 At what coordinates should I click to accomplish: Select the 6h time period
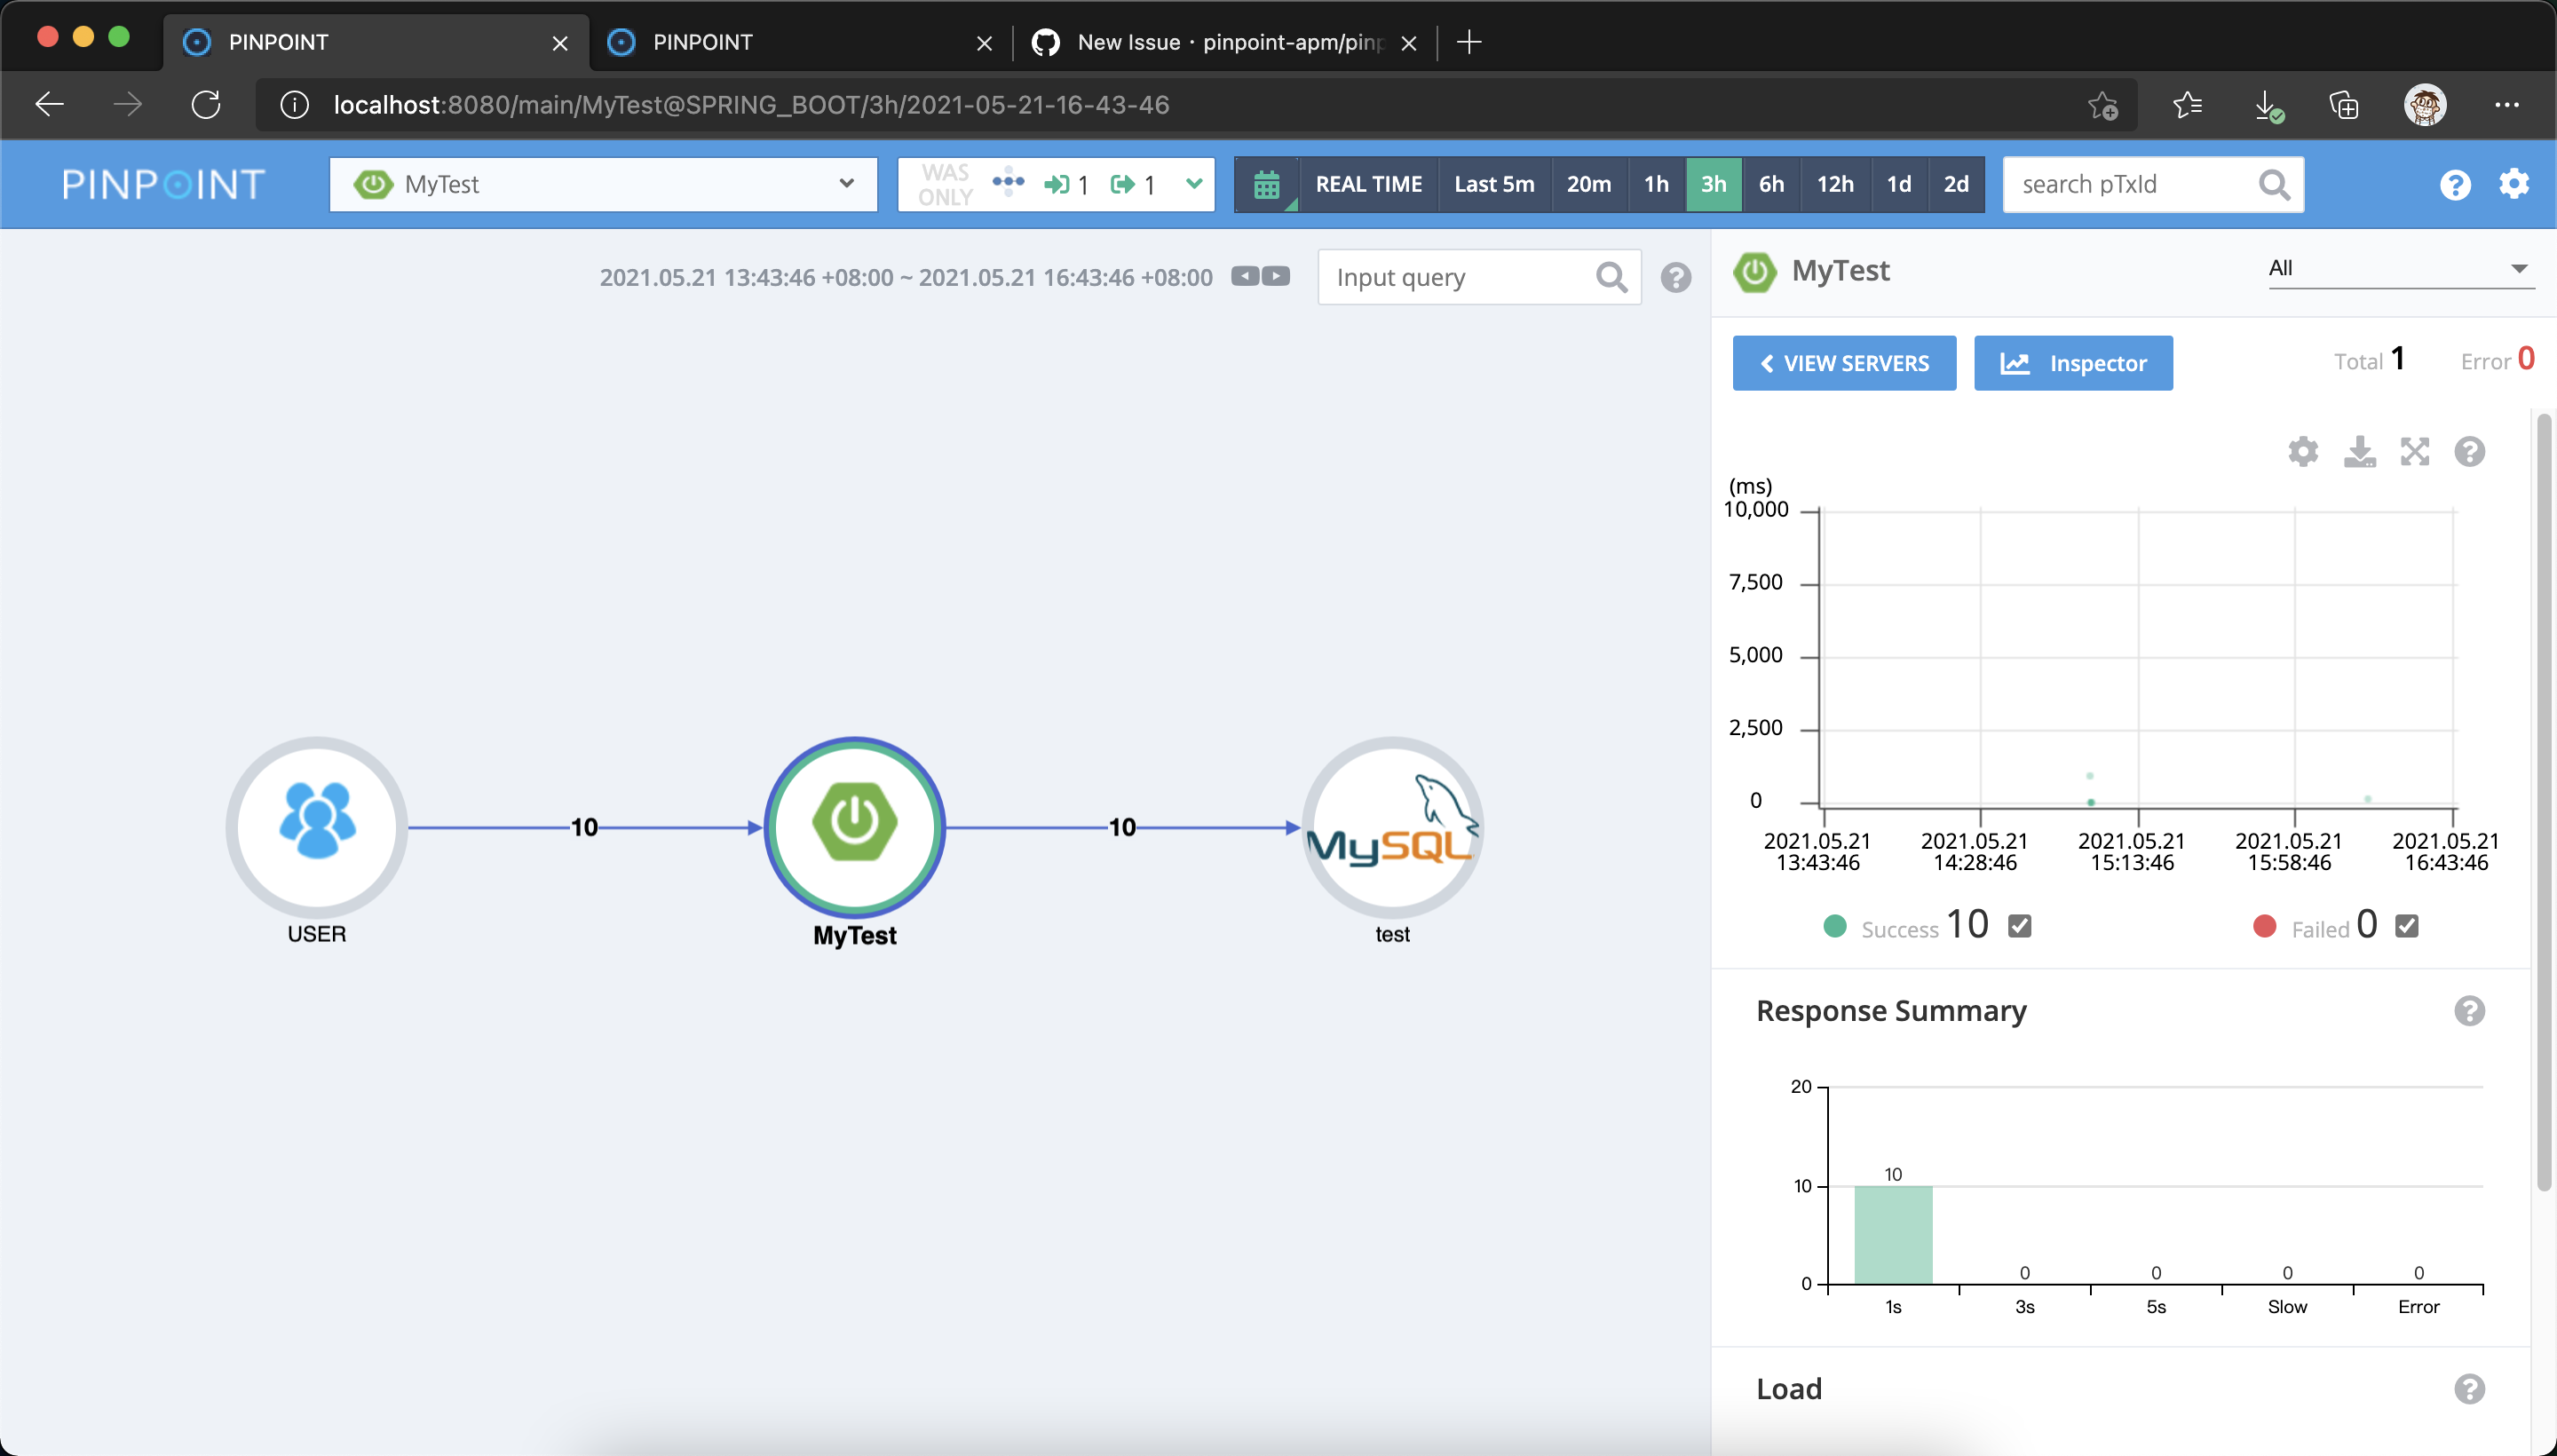1771,185
